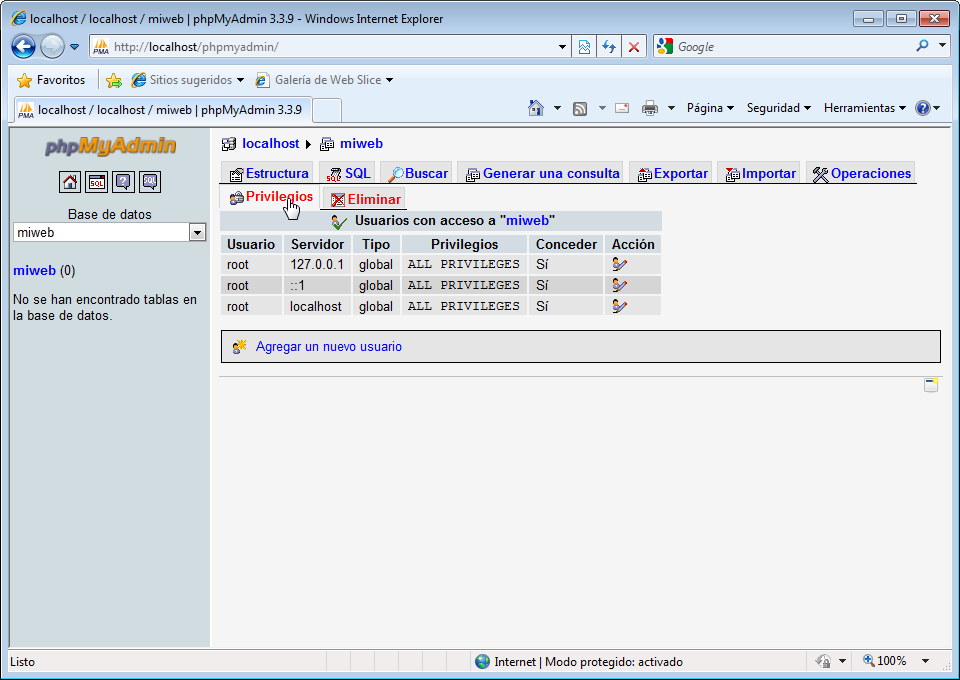Open phpMyAdmin home icon in sidebar

tap(70, 182)
